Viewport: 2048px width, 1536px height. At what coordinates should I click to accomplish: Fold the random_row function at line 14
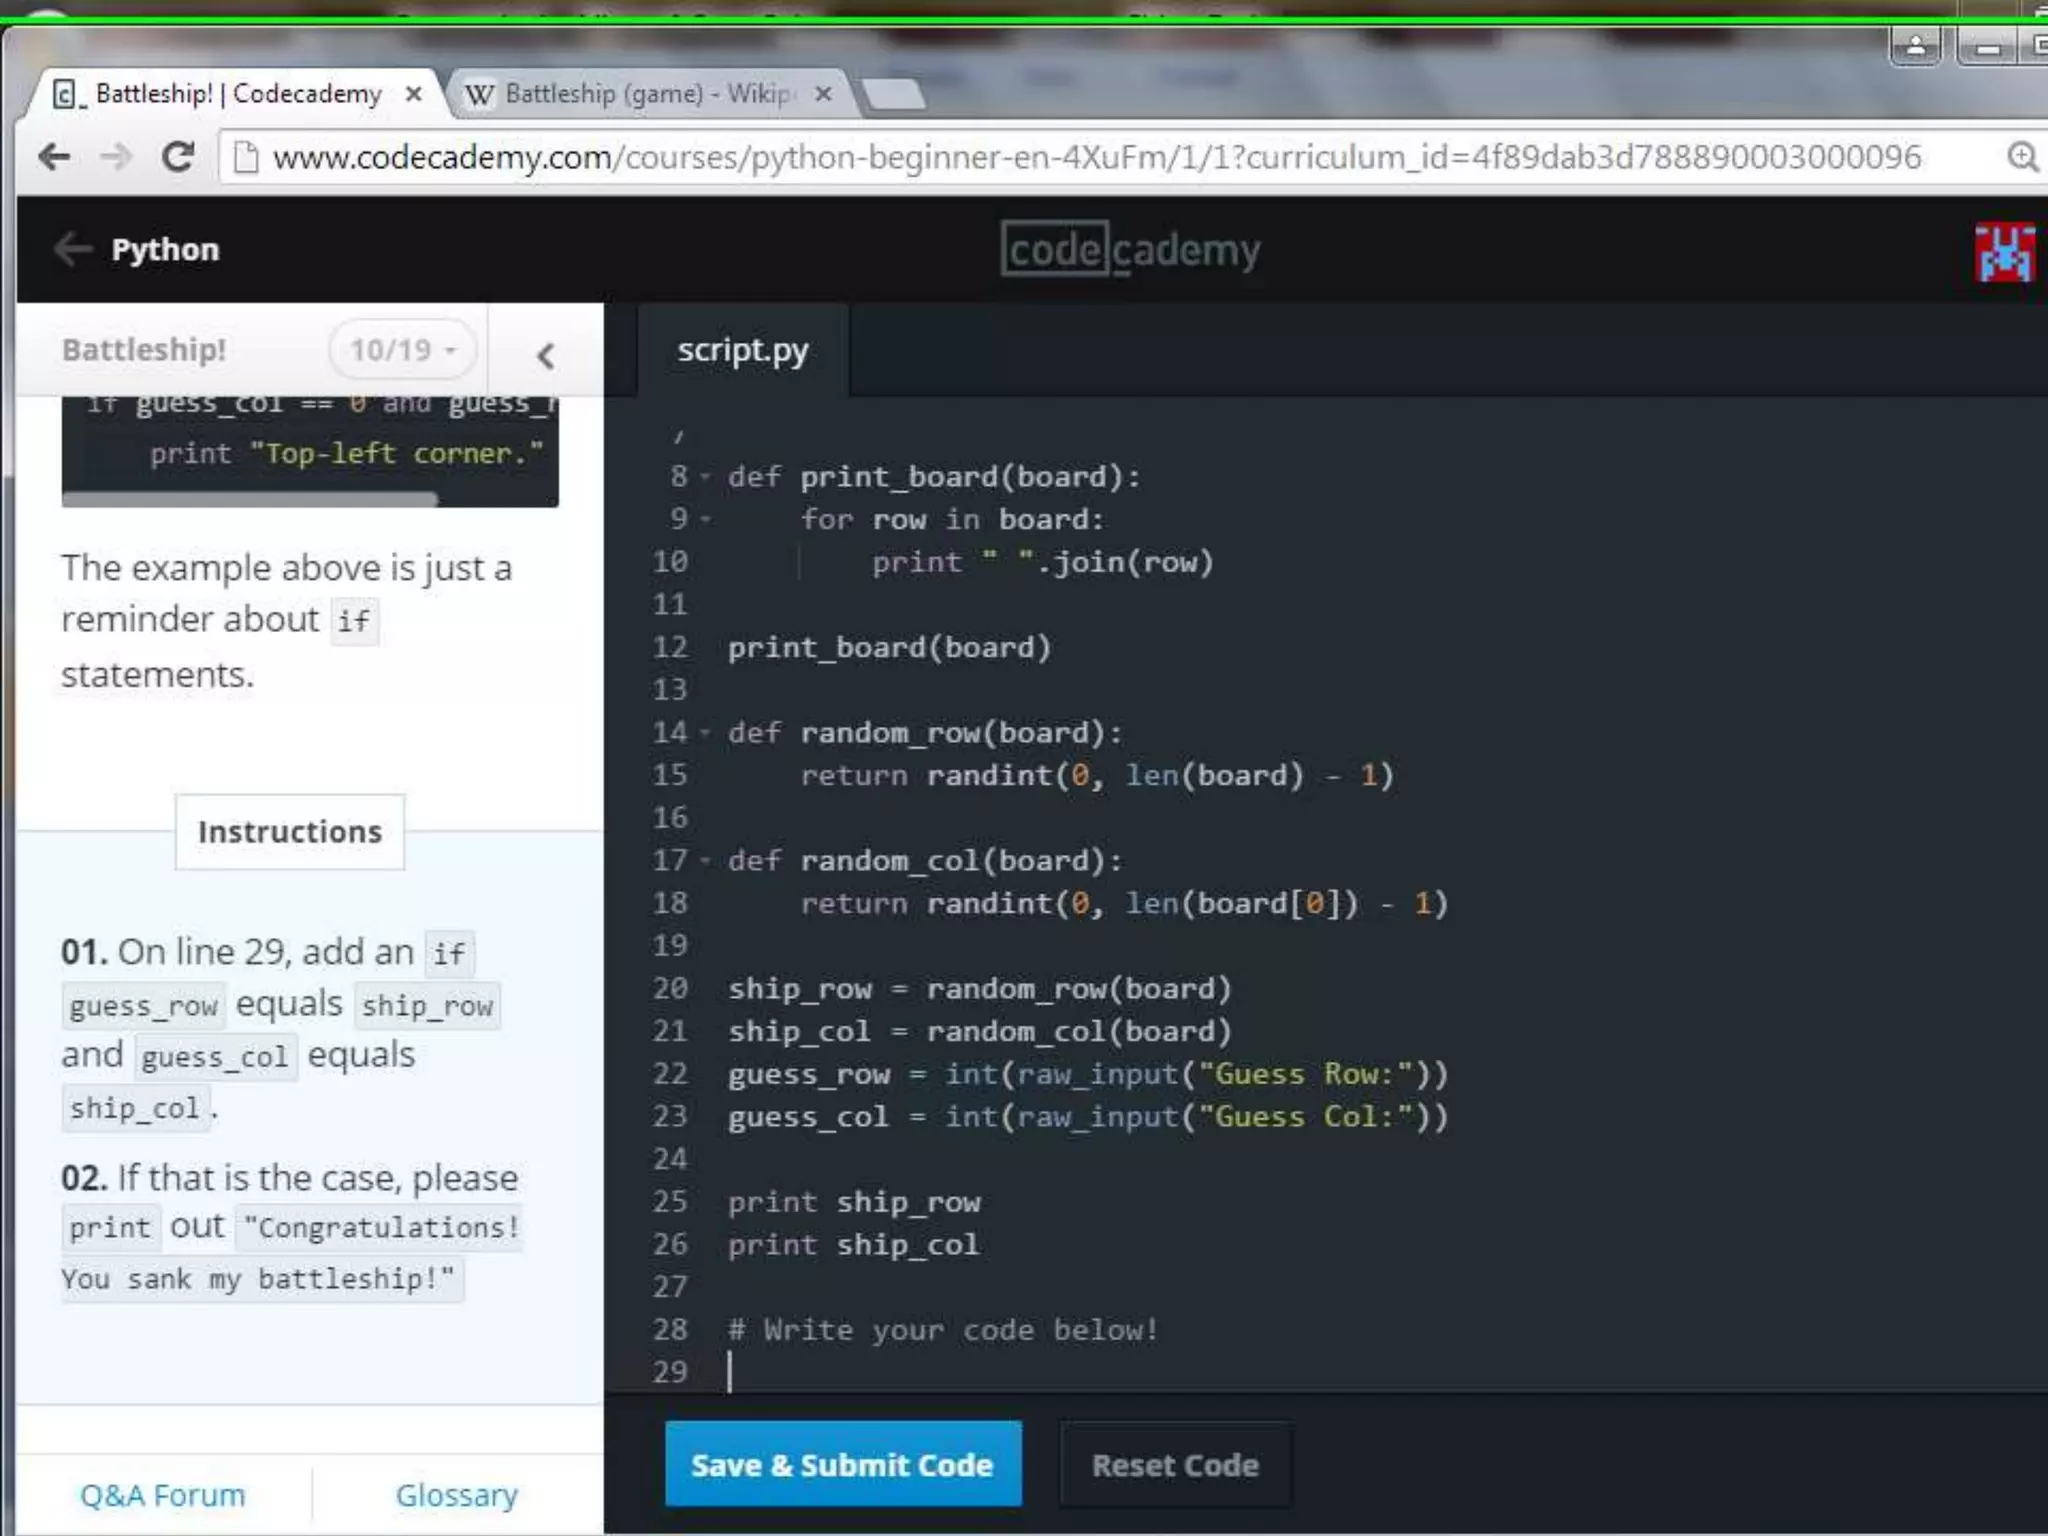(706, 733)
